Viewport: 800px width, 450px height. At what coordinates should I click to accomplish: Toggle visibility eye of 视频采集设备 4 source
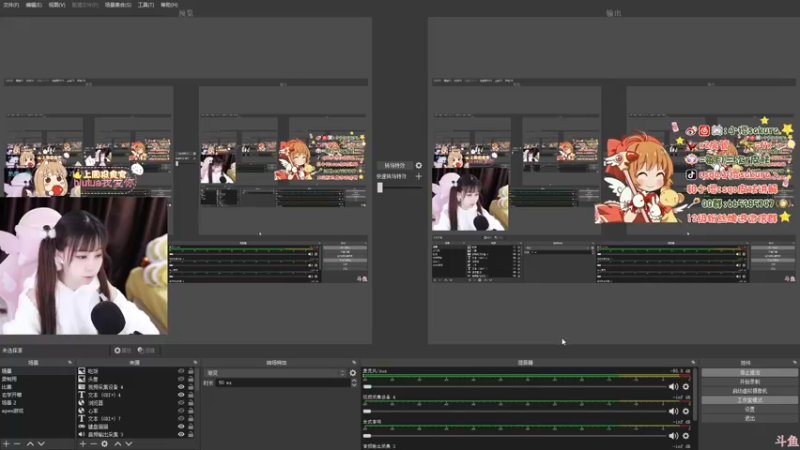[181, 387]
